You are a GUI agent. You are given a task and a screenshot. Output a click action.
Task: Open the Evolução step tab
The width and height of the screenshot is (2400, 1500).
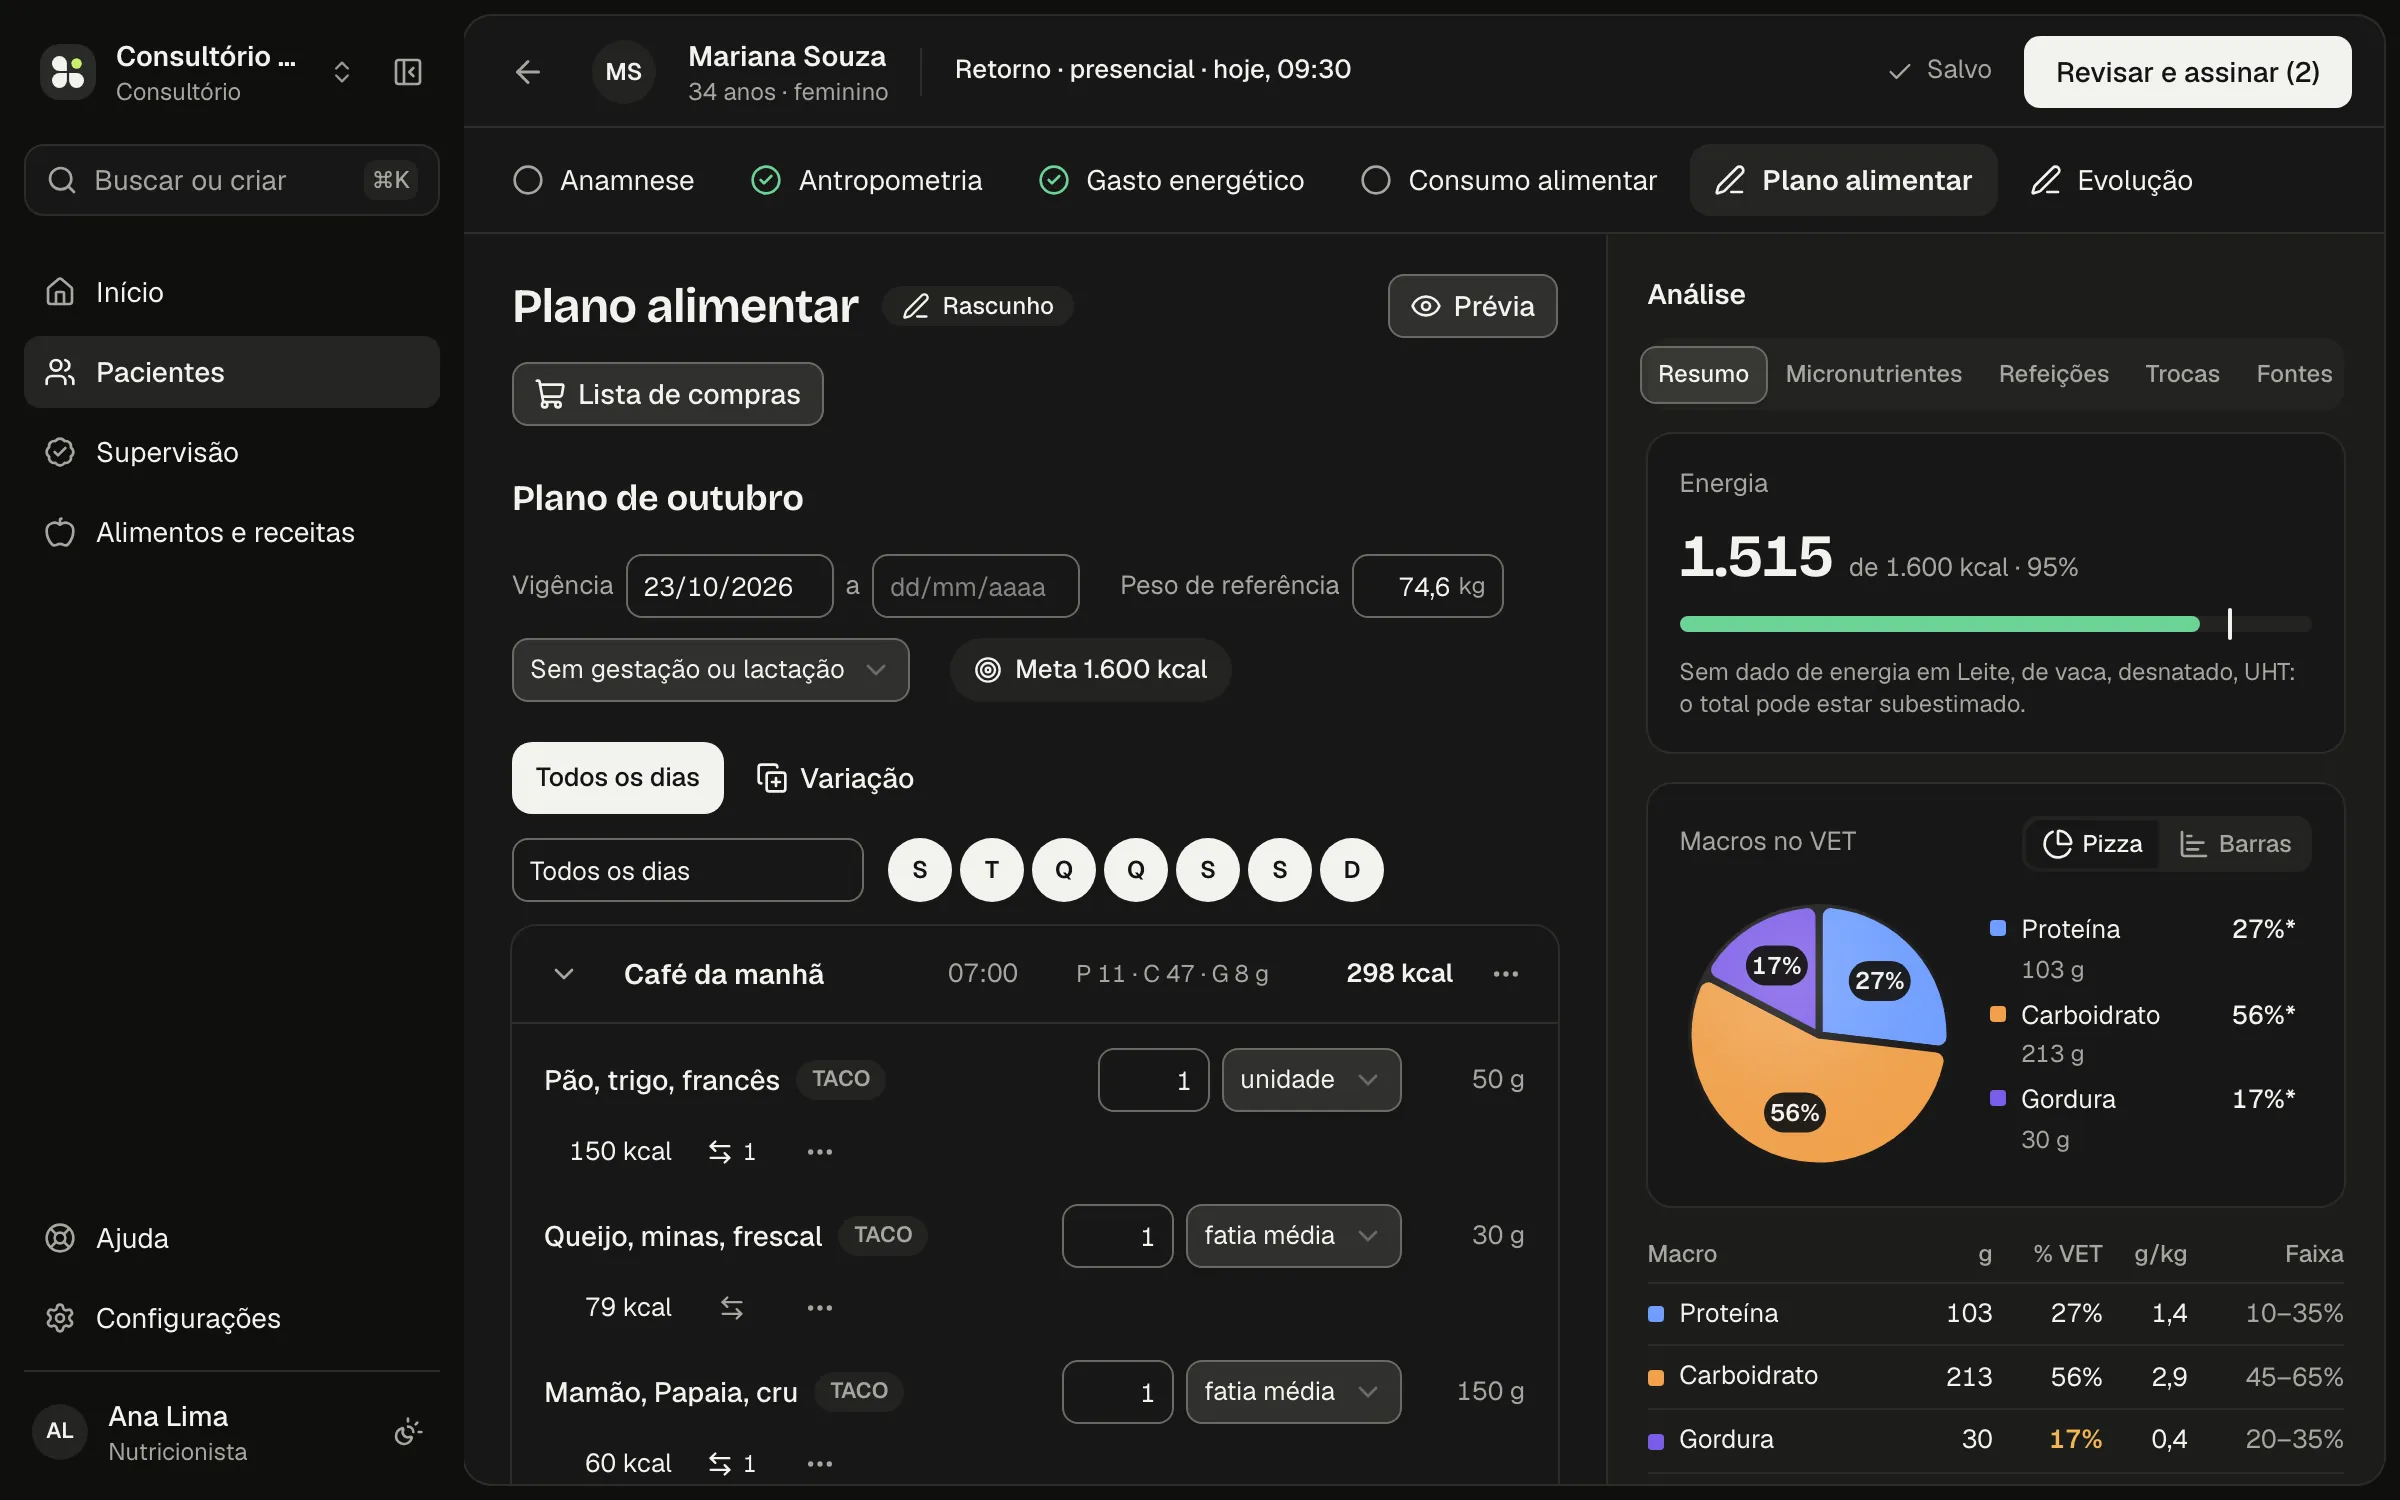coord(2112,180)
